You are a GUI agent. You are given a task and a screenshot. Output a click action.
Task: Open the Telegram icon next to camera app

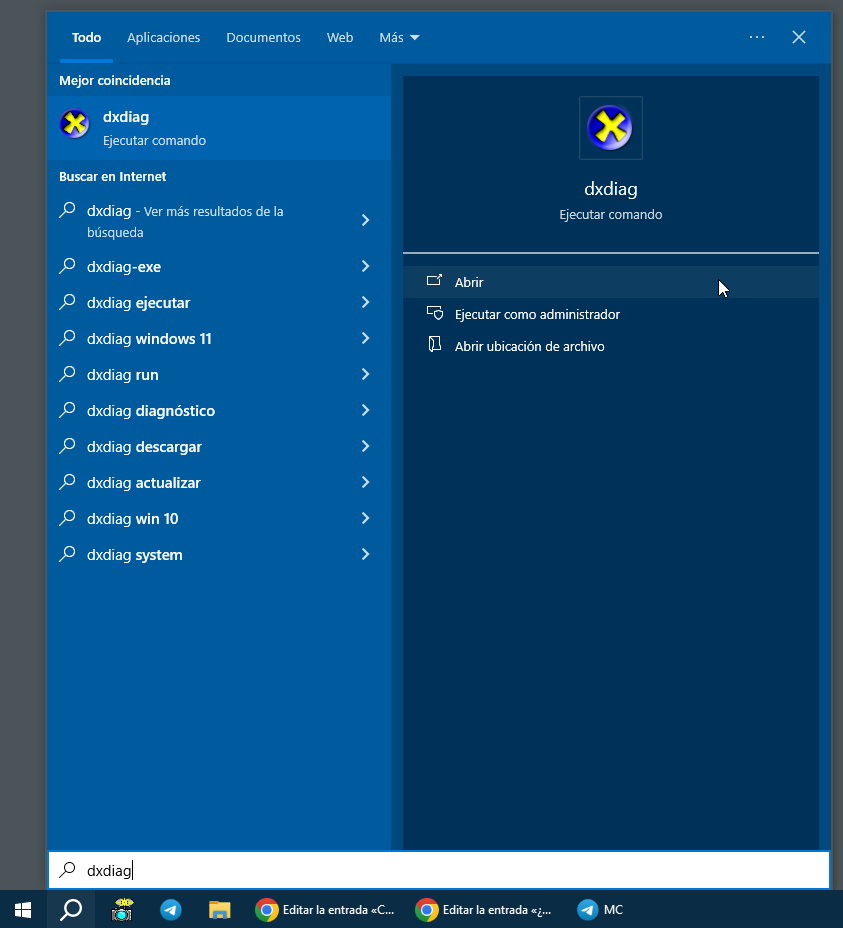[171, 910]
